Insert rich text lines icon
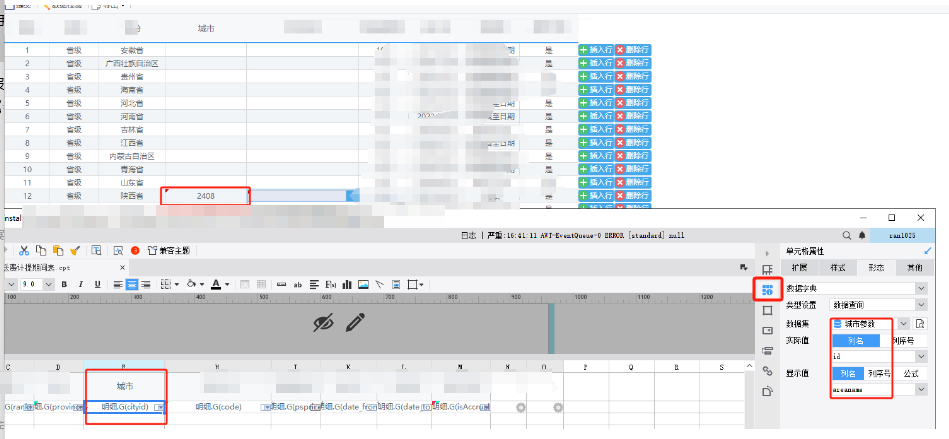 pyautogui.click(x=314, y=284)
